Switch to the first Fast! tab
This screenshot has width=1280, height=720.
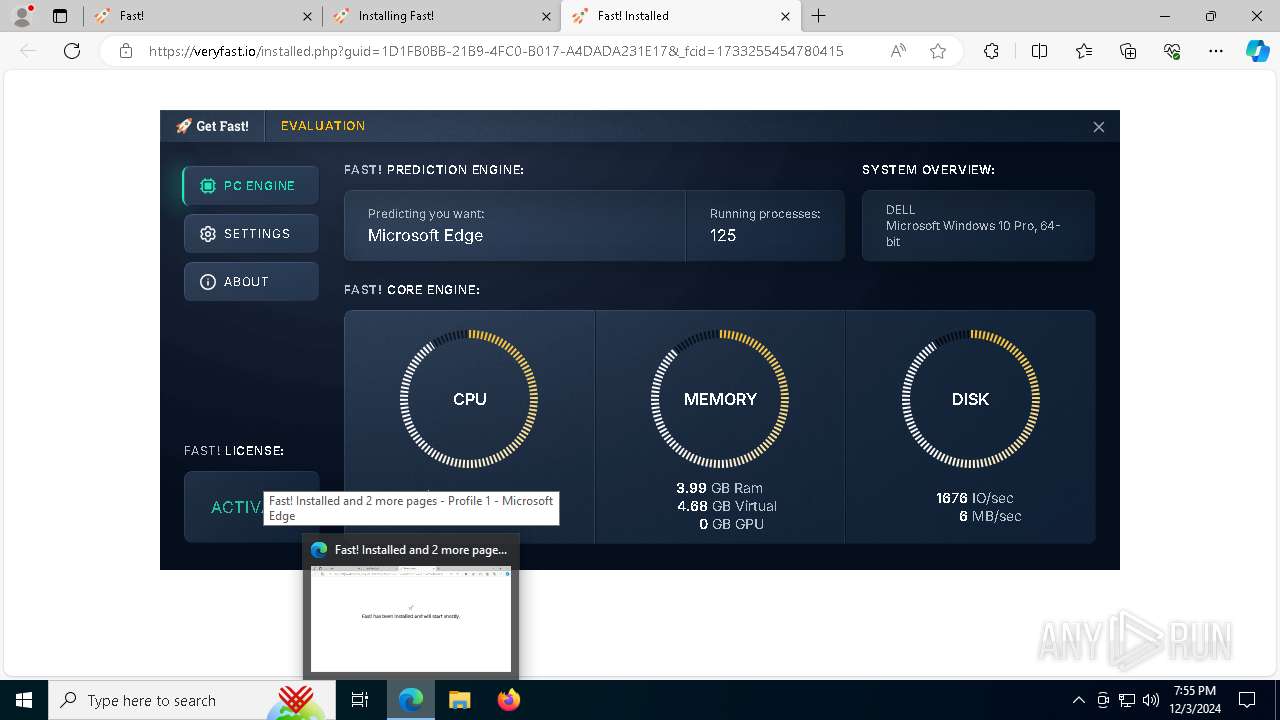pyautogui.click(x=203, y=16)
